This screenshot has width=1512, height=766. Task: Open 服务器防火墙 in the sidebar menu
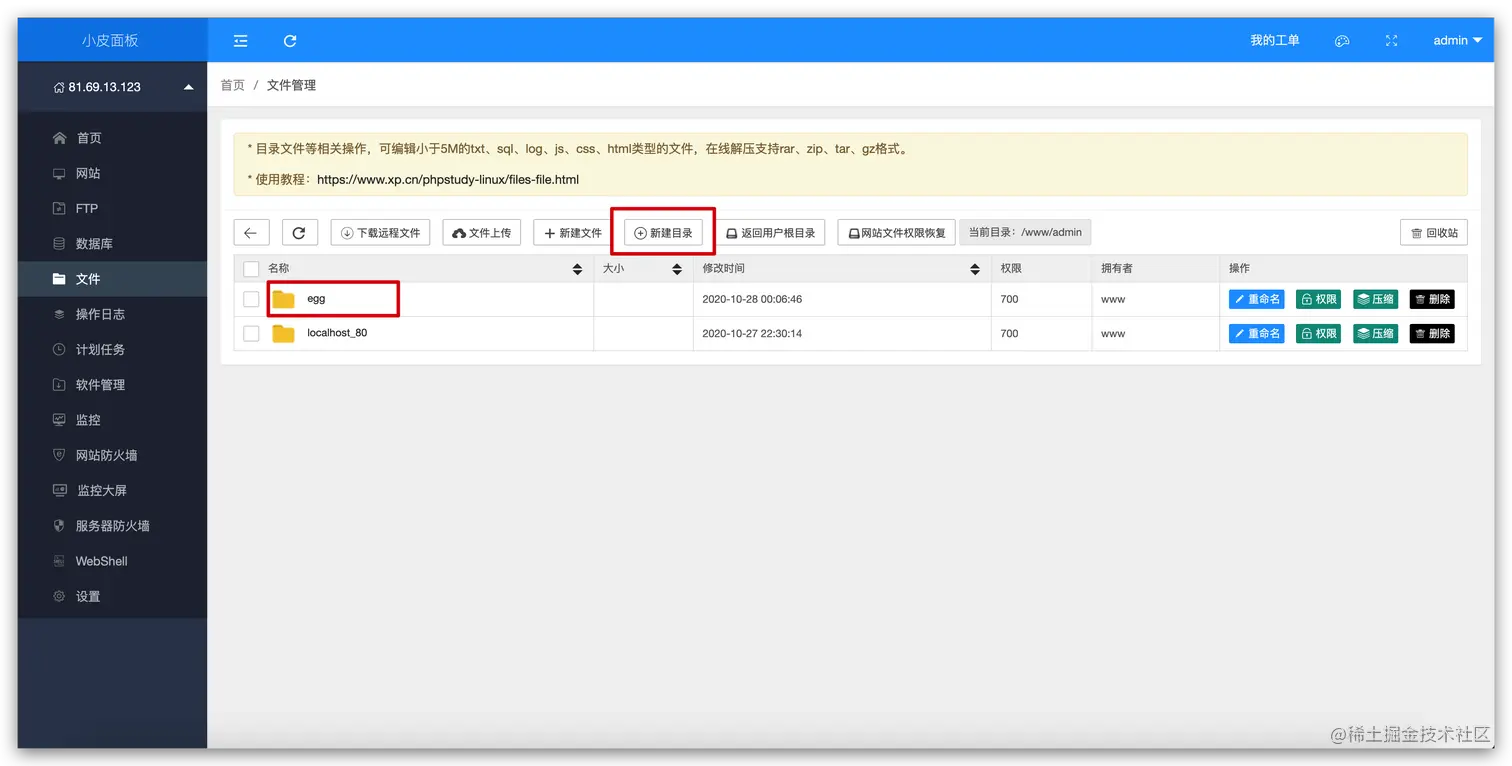pyautogui.click(x=112, y=526)
